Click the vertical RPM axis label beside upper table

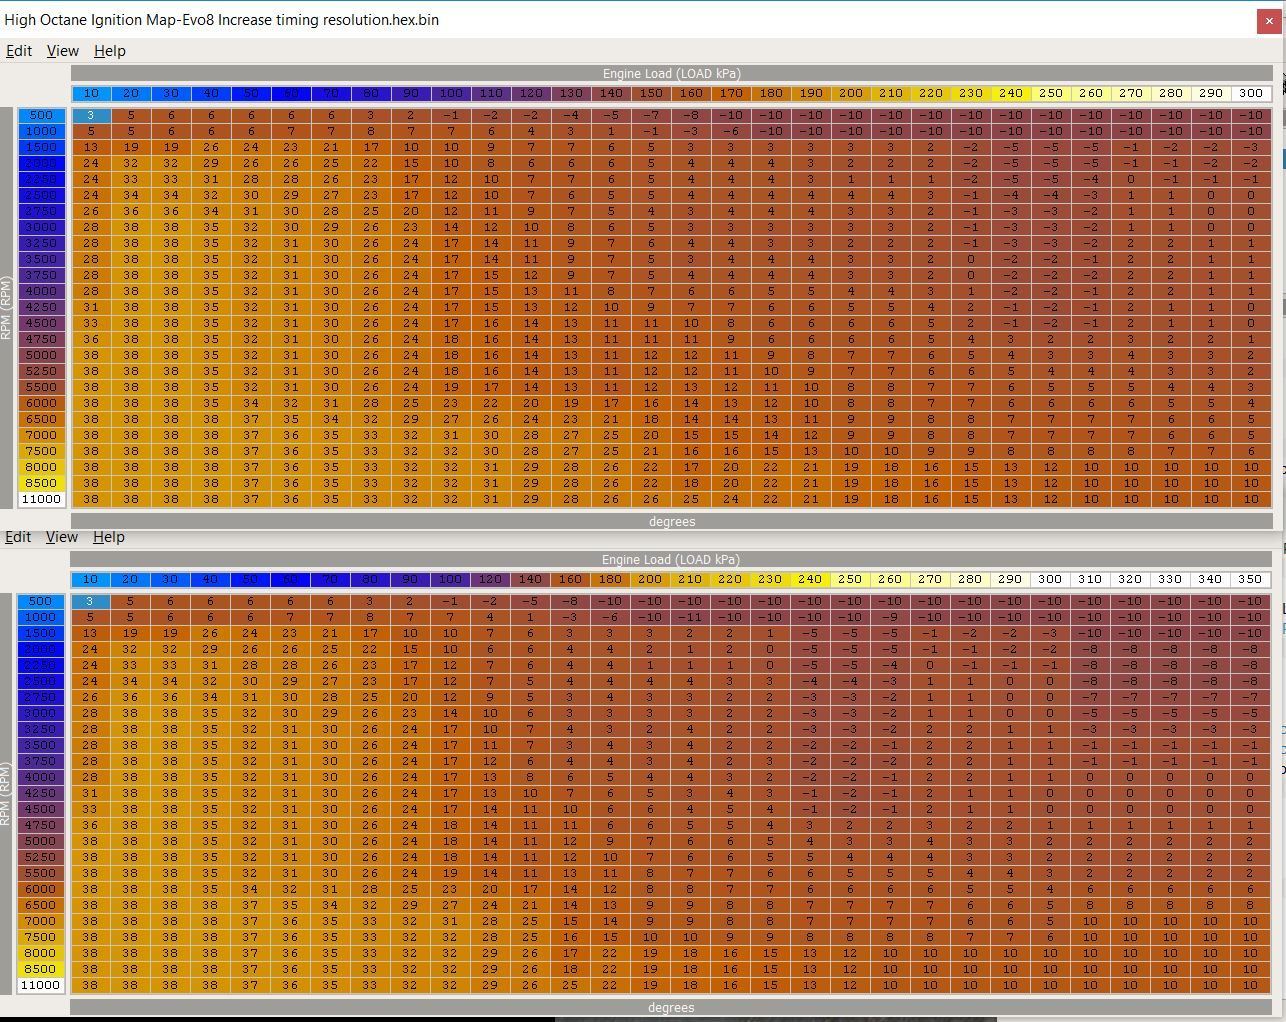pos(6,307)
